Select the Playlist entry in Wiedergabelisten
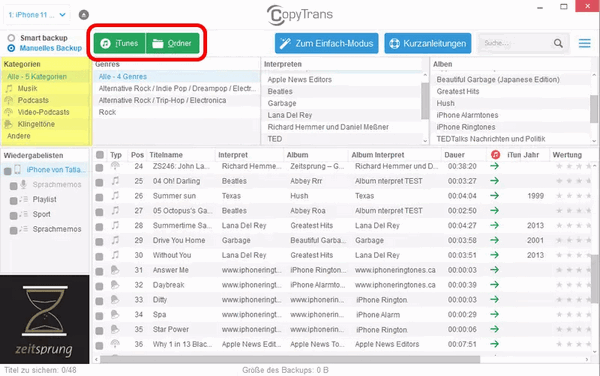 tap(44, 199)
